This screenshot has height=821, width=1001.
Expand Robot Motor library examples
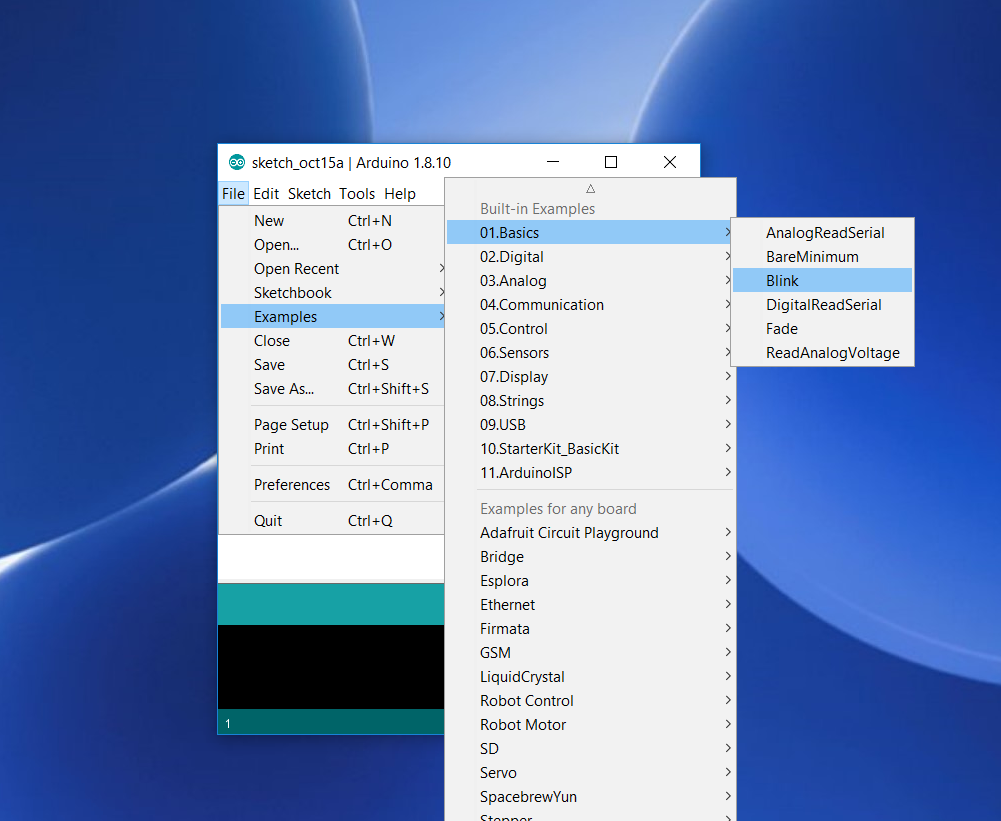[x=590, y=725]
